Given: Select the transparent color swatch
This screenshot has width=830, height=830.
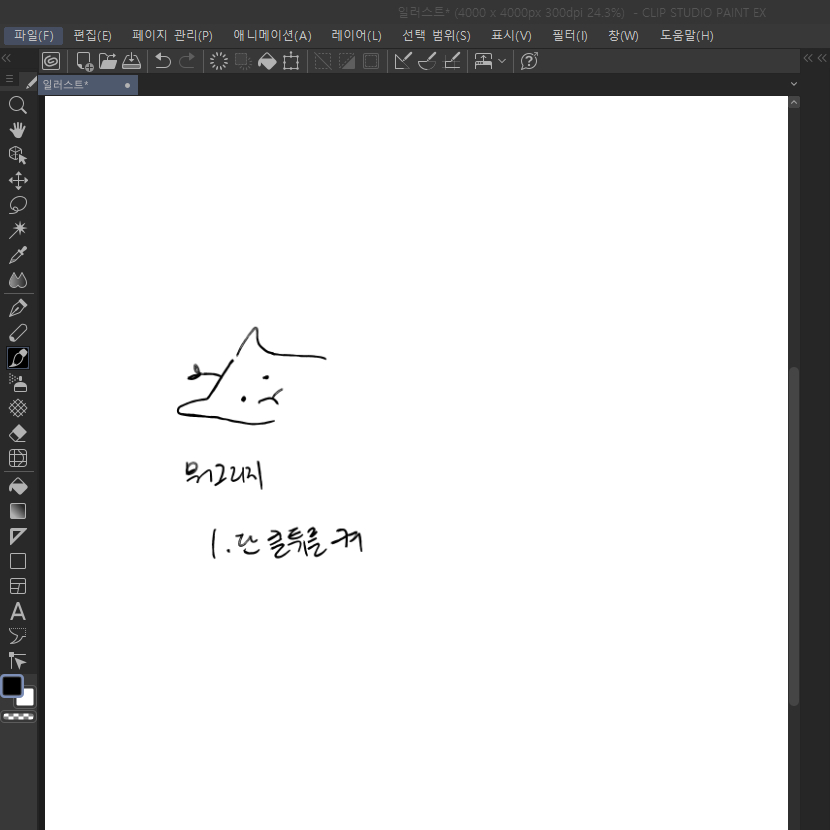Looking at the screenshot, I should pyautogui.click(x=18, y=716).
